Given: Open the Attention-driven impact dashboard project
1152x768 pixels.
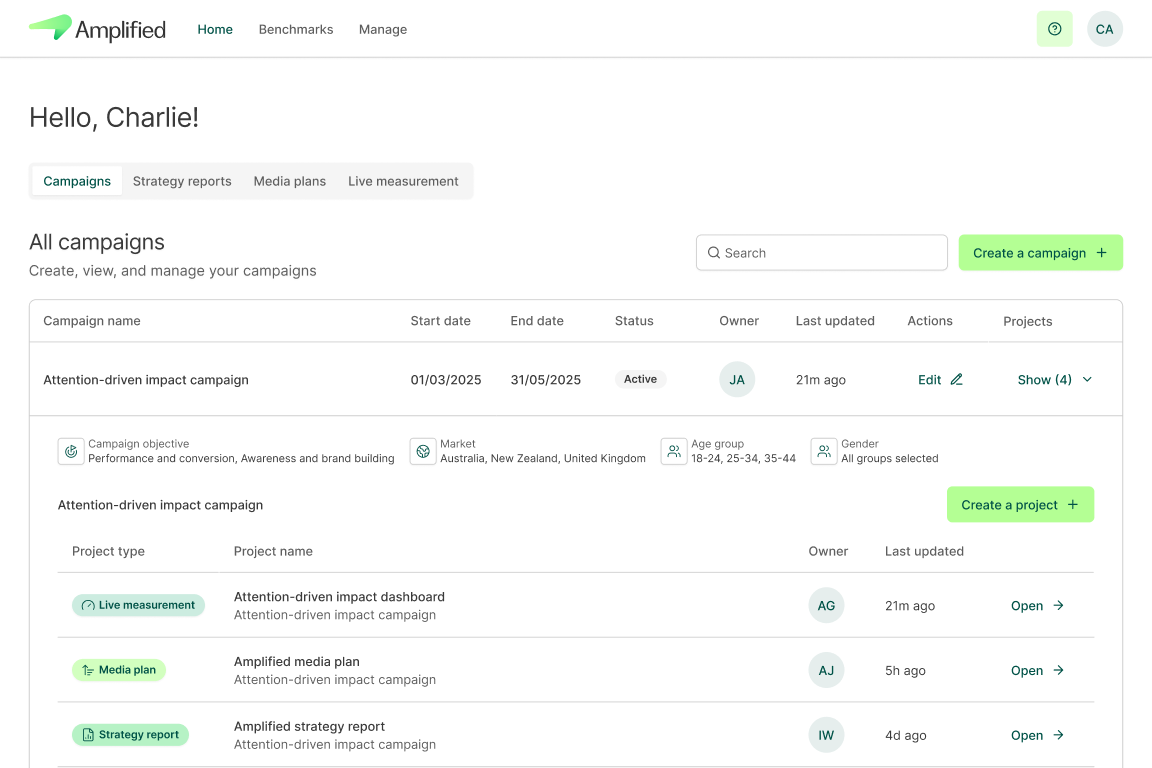Looking at the screenshot, I should [x=1037, y=606].
